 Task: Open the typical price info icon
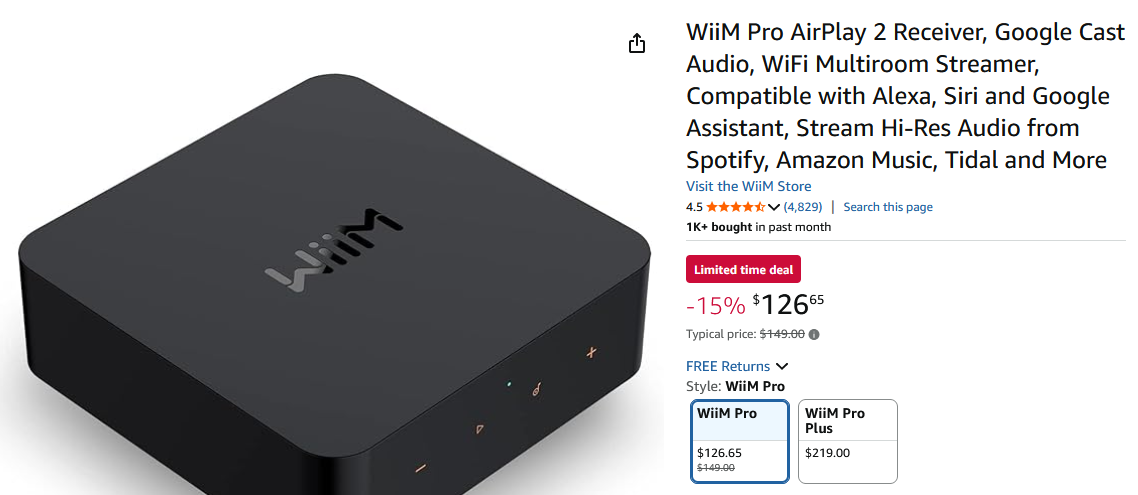(x=814, y=335)
